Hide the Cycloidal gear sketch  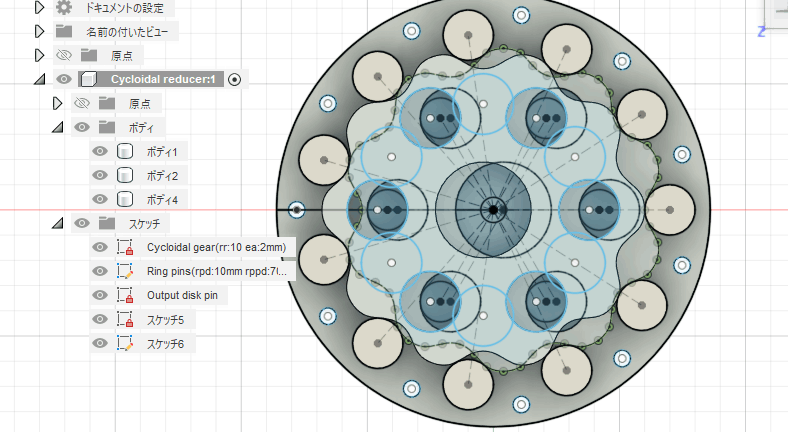pos(100,247)
